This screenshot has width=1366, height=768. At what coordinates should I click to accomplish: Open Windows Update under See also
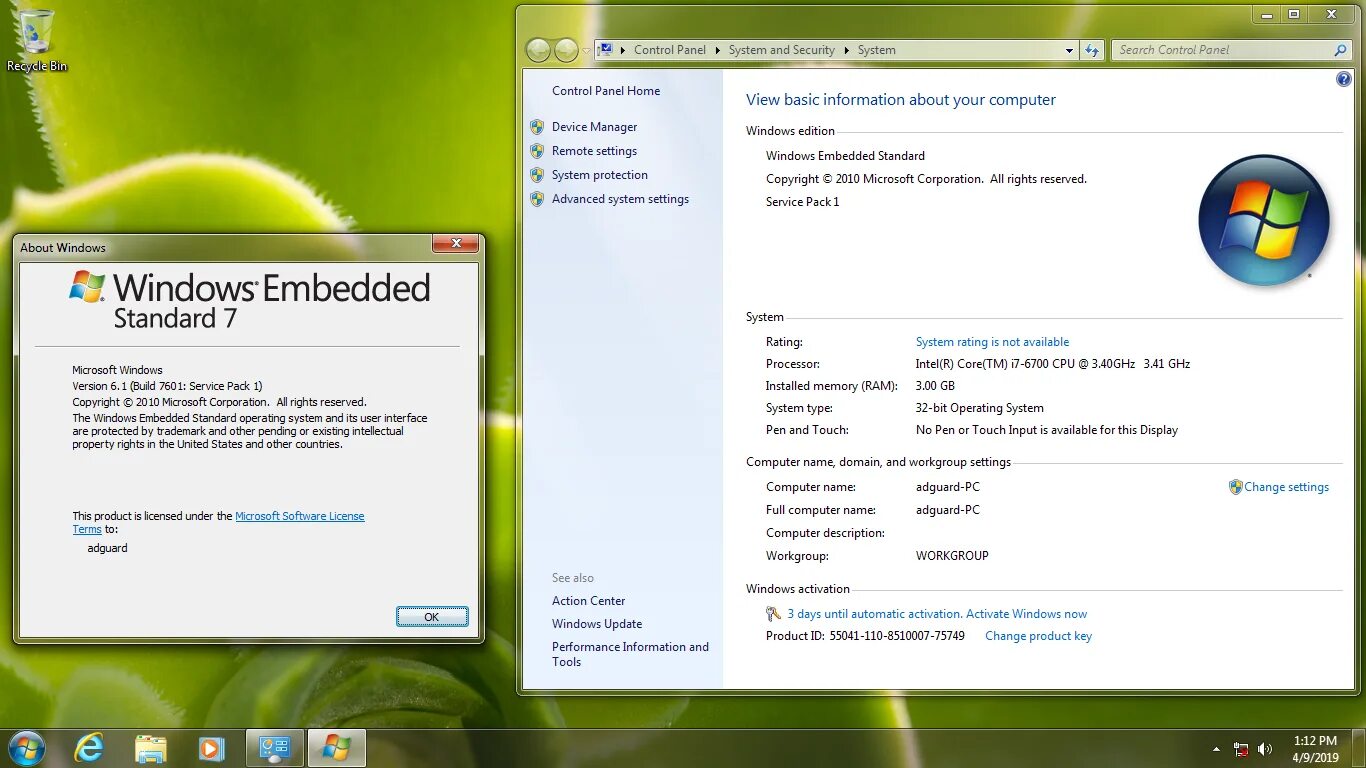597,624
